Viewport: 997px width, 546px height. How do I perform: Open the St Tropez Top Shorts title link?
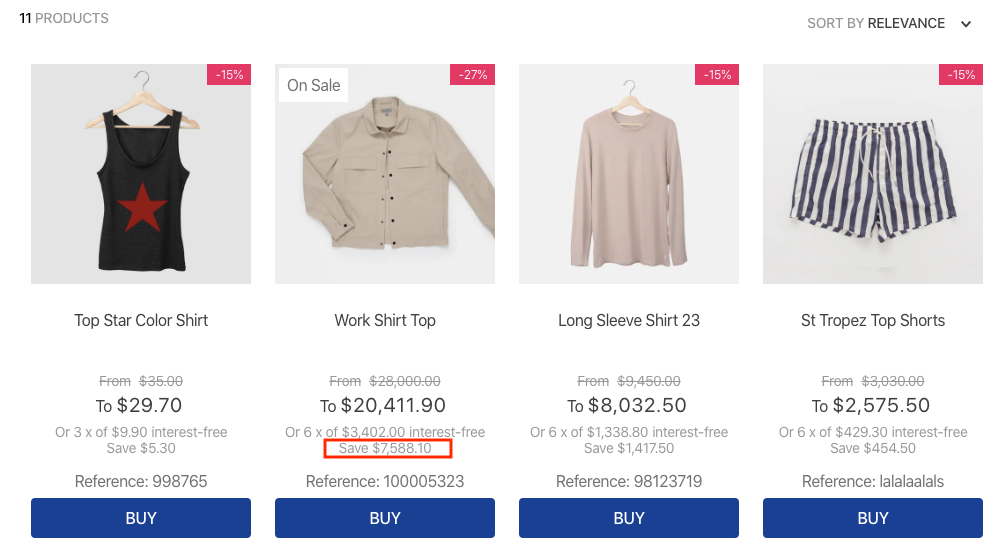coord(873,320)
